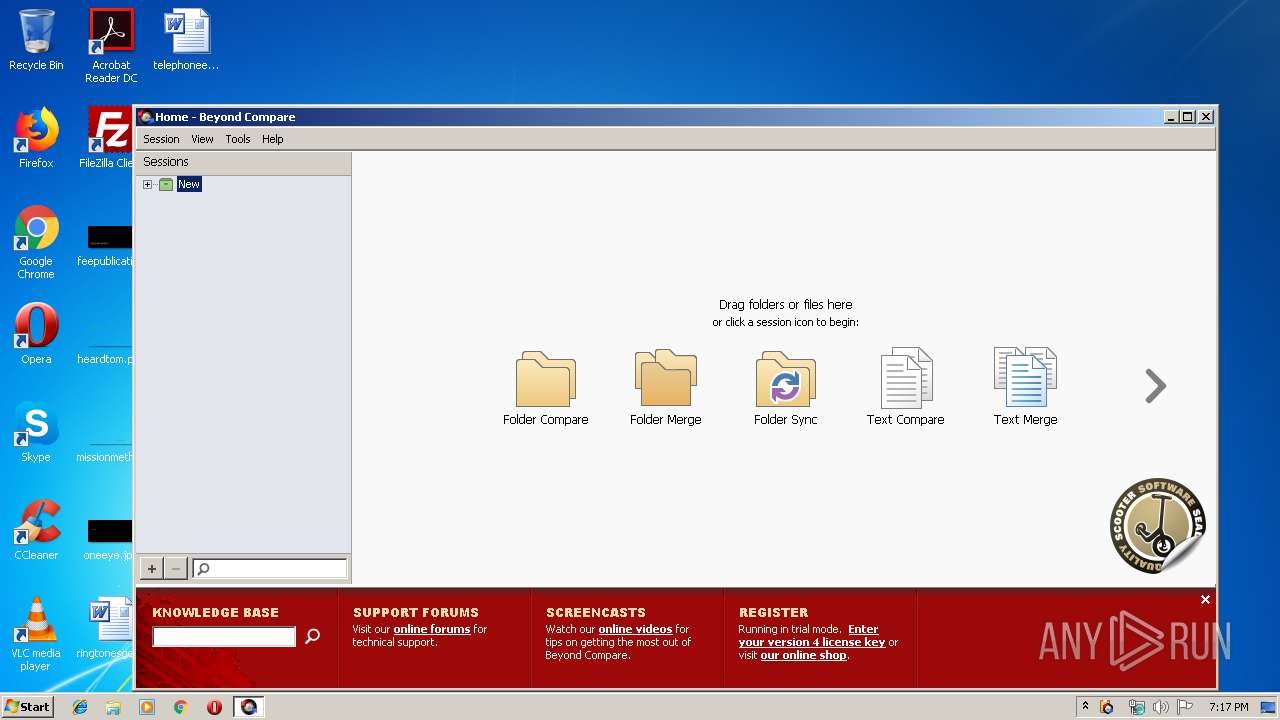Open the Help menu

tap(272, 139)
